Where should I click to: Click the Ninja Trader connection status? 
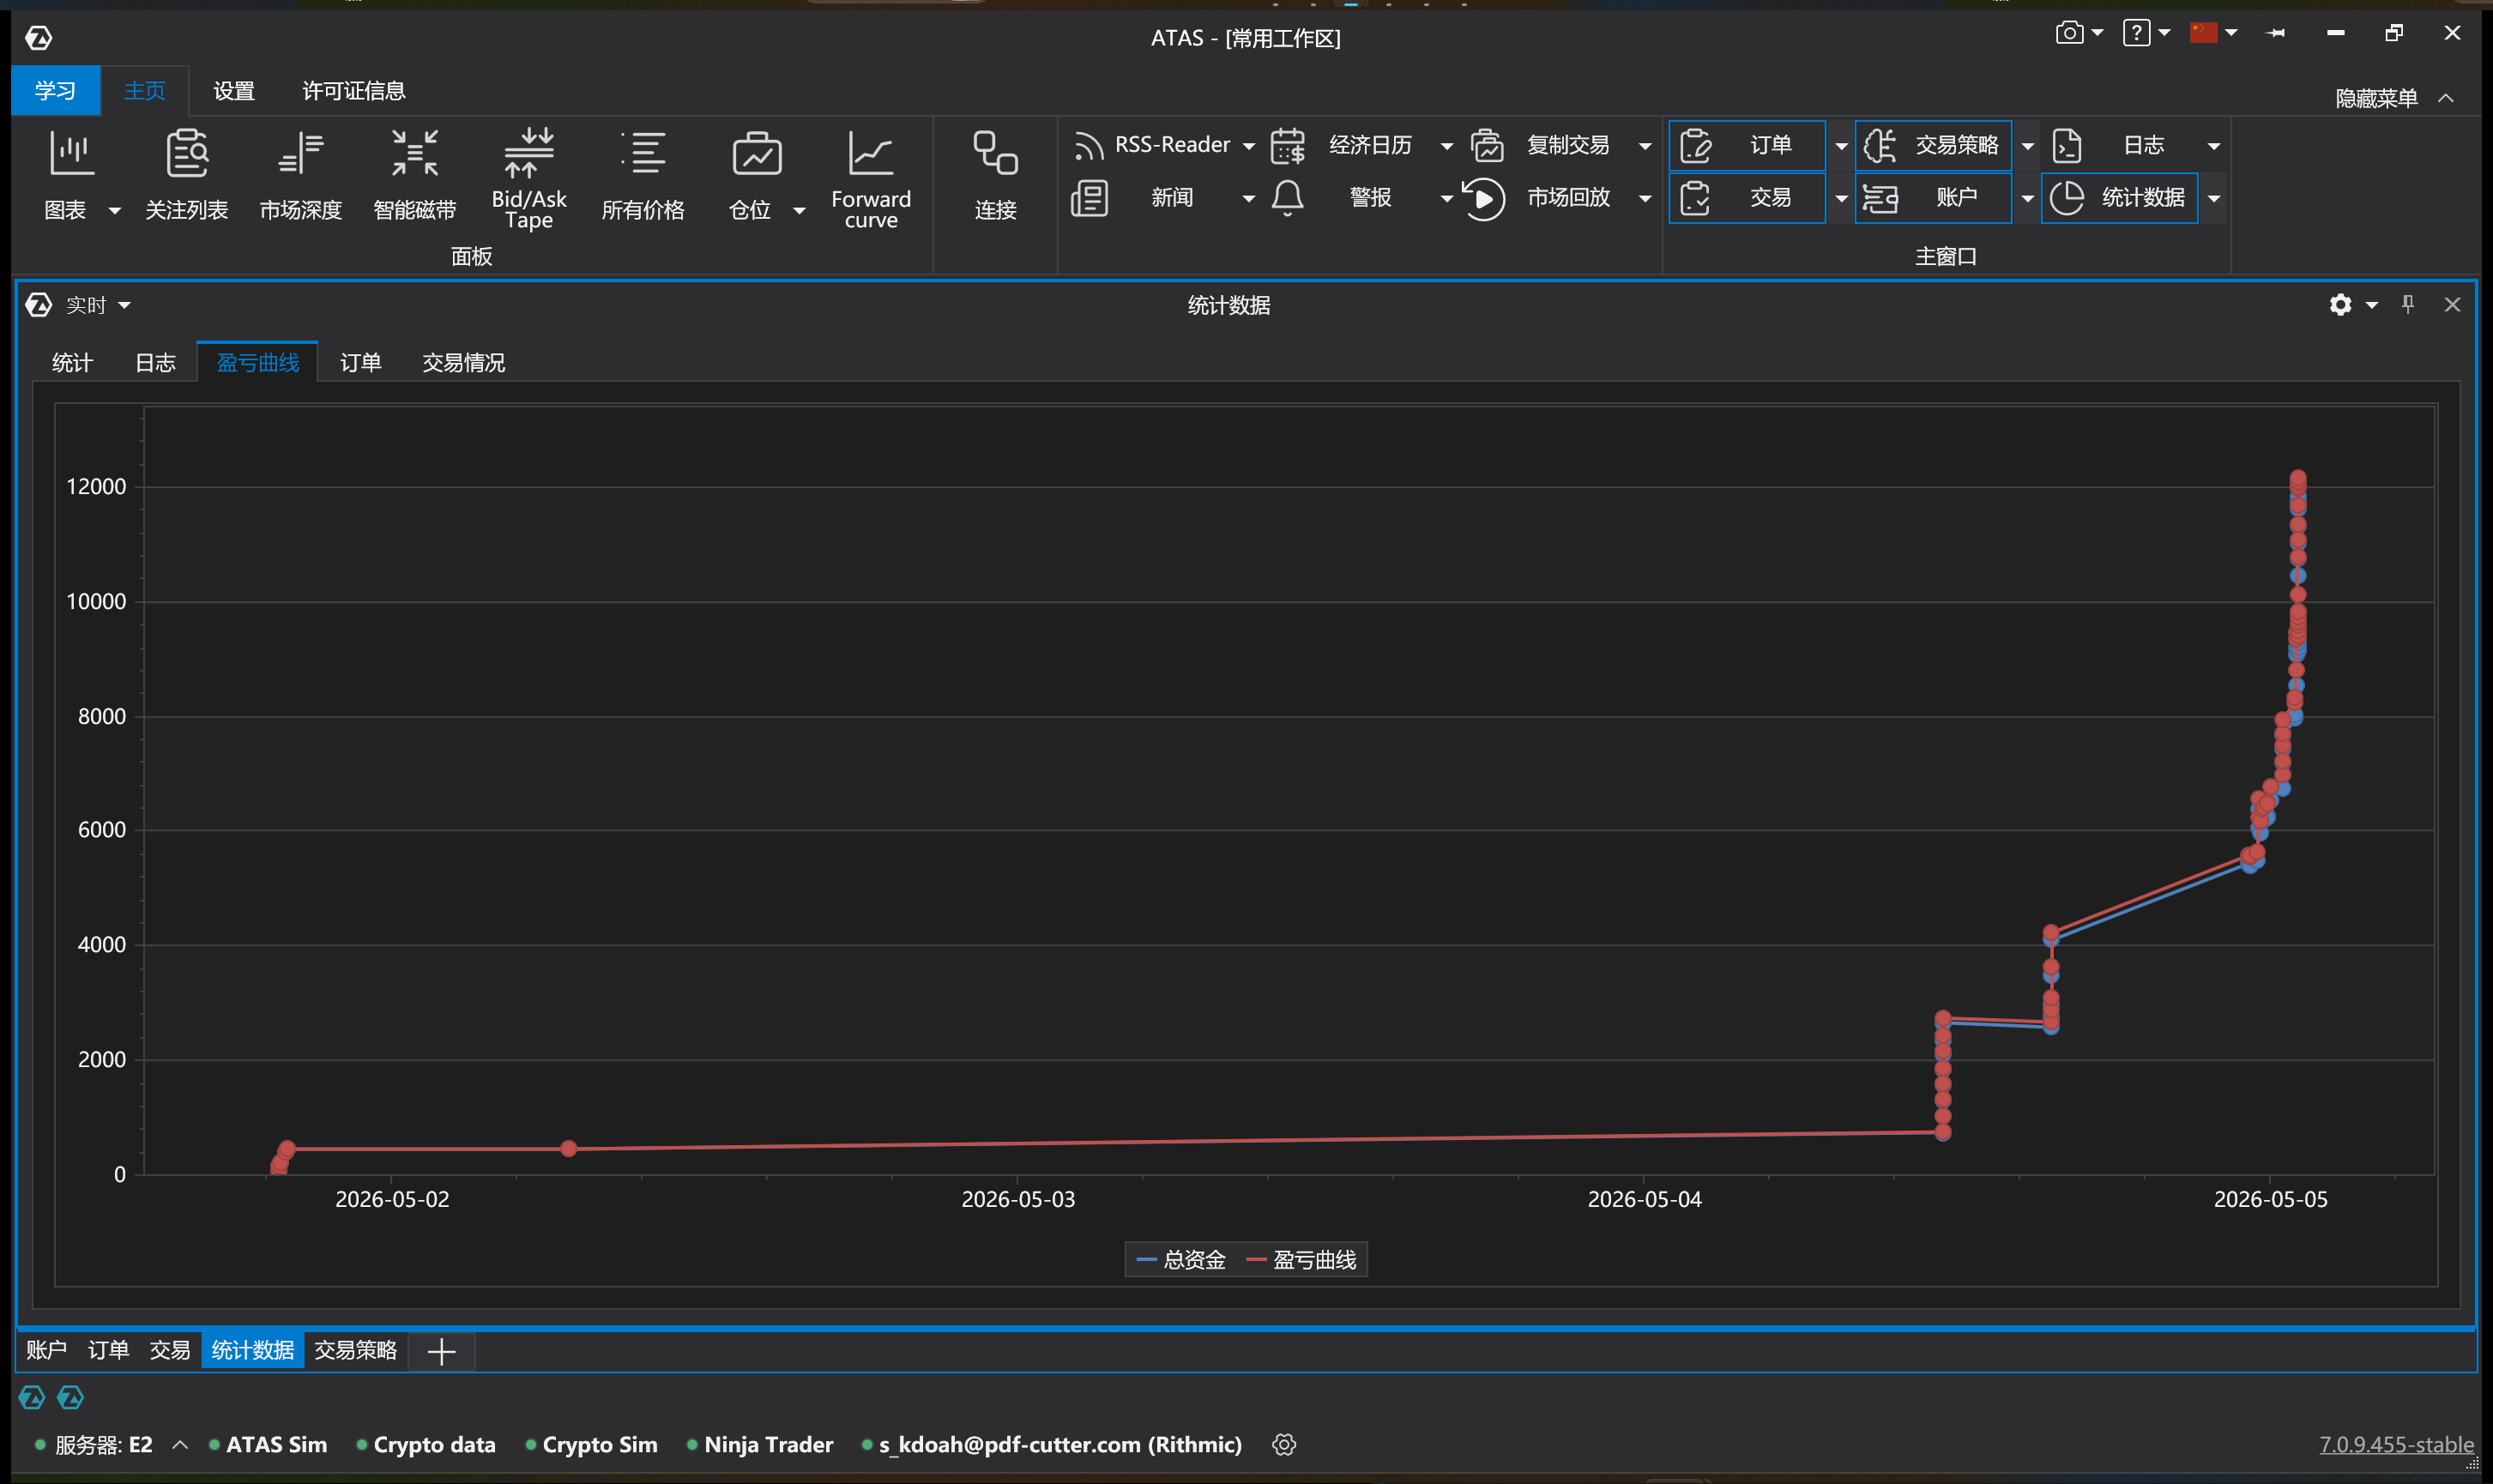760,1444
